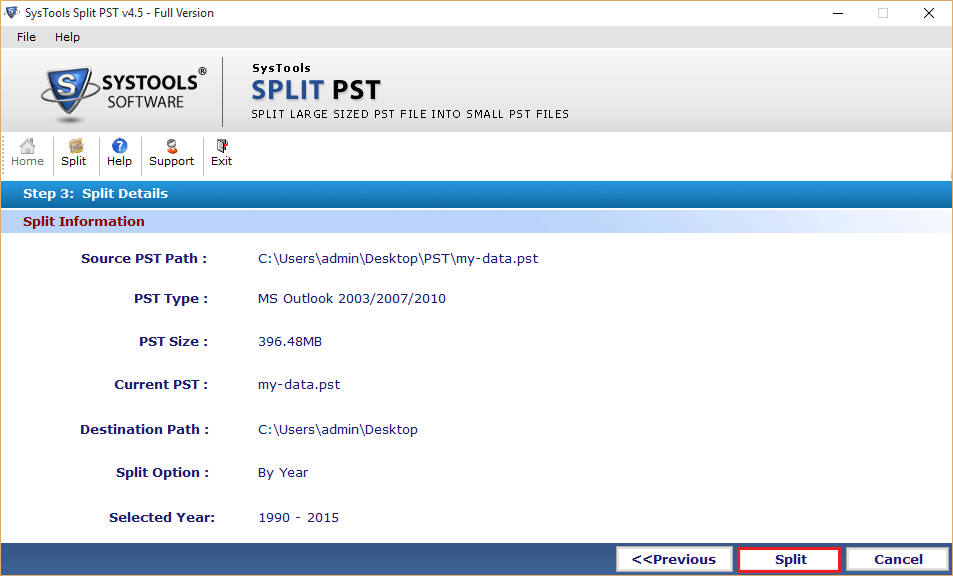Go back with the <<Previous button
953x576 pixels.
click(x=674, y=560)
